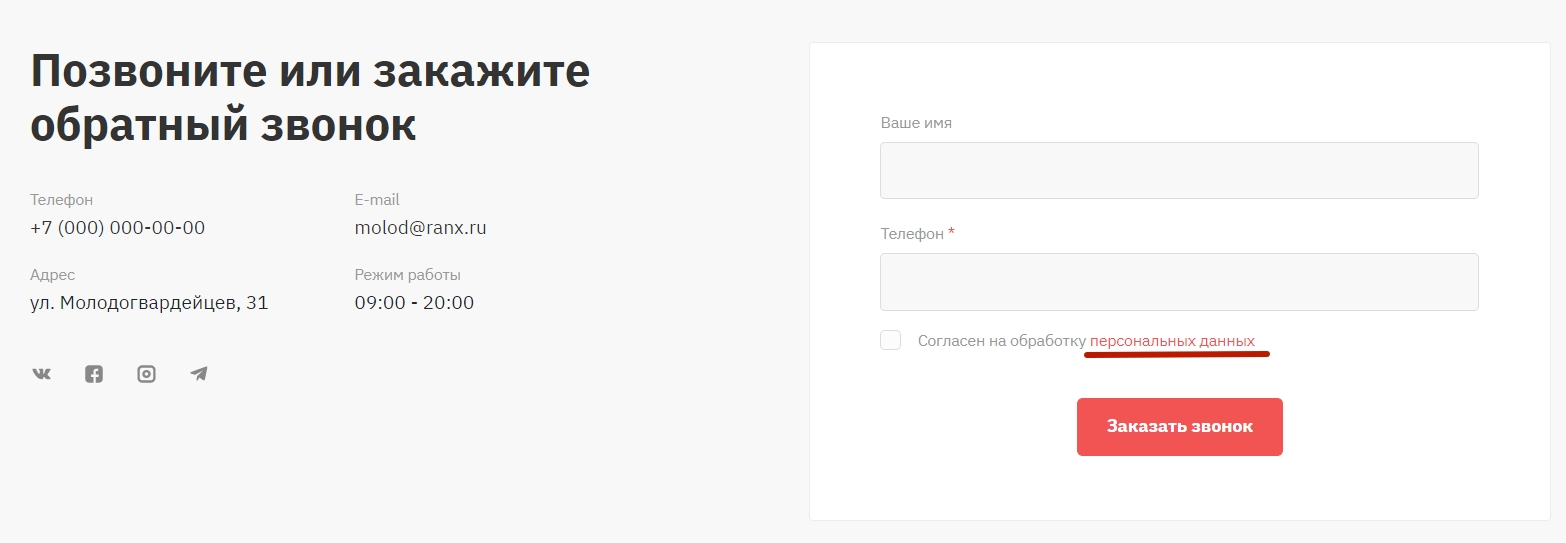Click the 'Адрес' caption

pos(53,275)
